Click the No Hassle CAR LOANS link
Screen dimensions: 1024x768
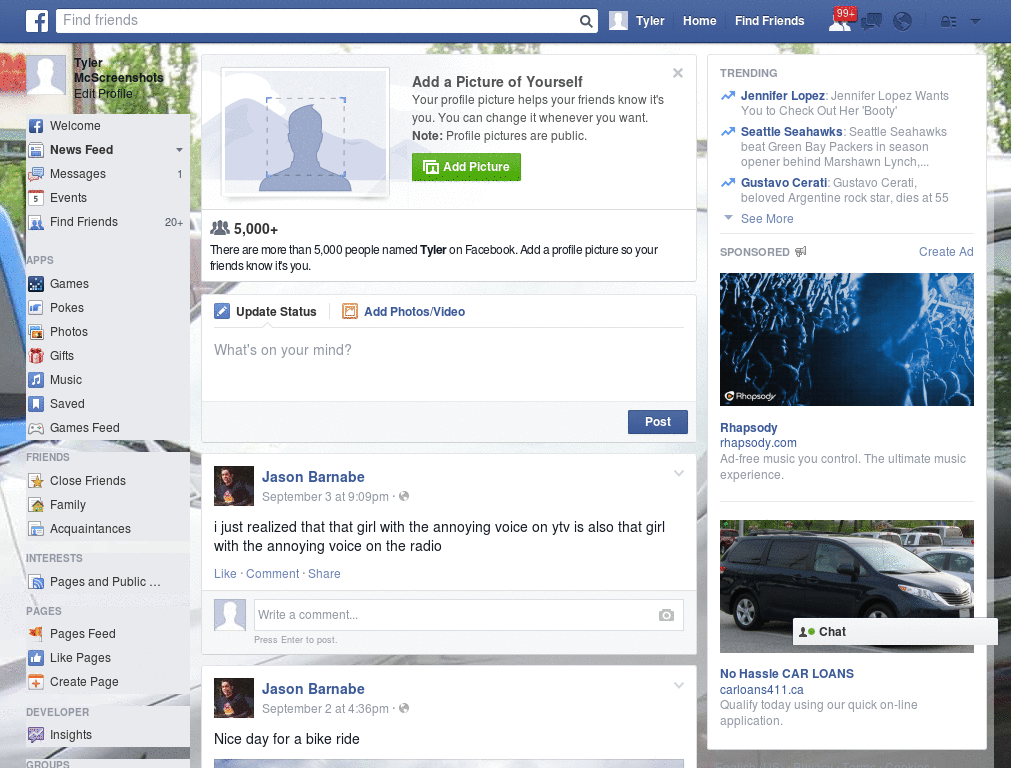click(786, 674)
